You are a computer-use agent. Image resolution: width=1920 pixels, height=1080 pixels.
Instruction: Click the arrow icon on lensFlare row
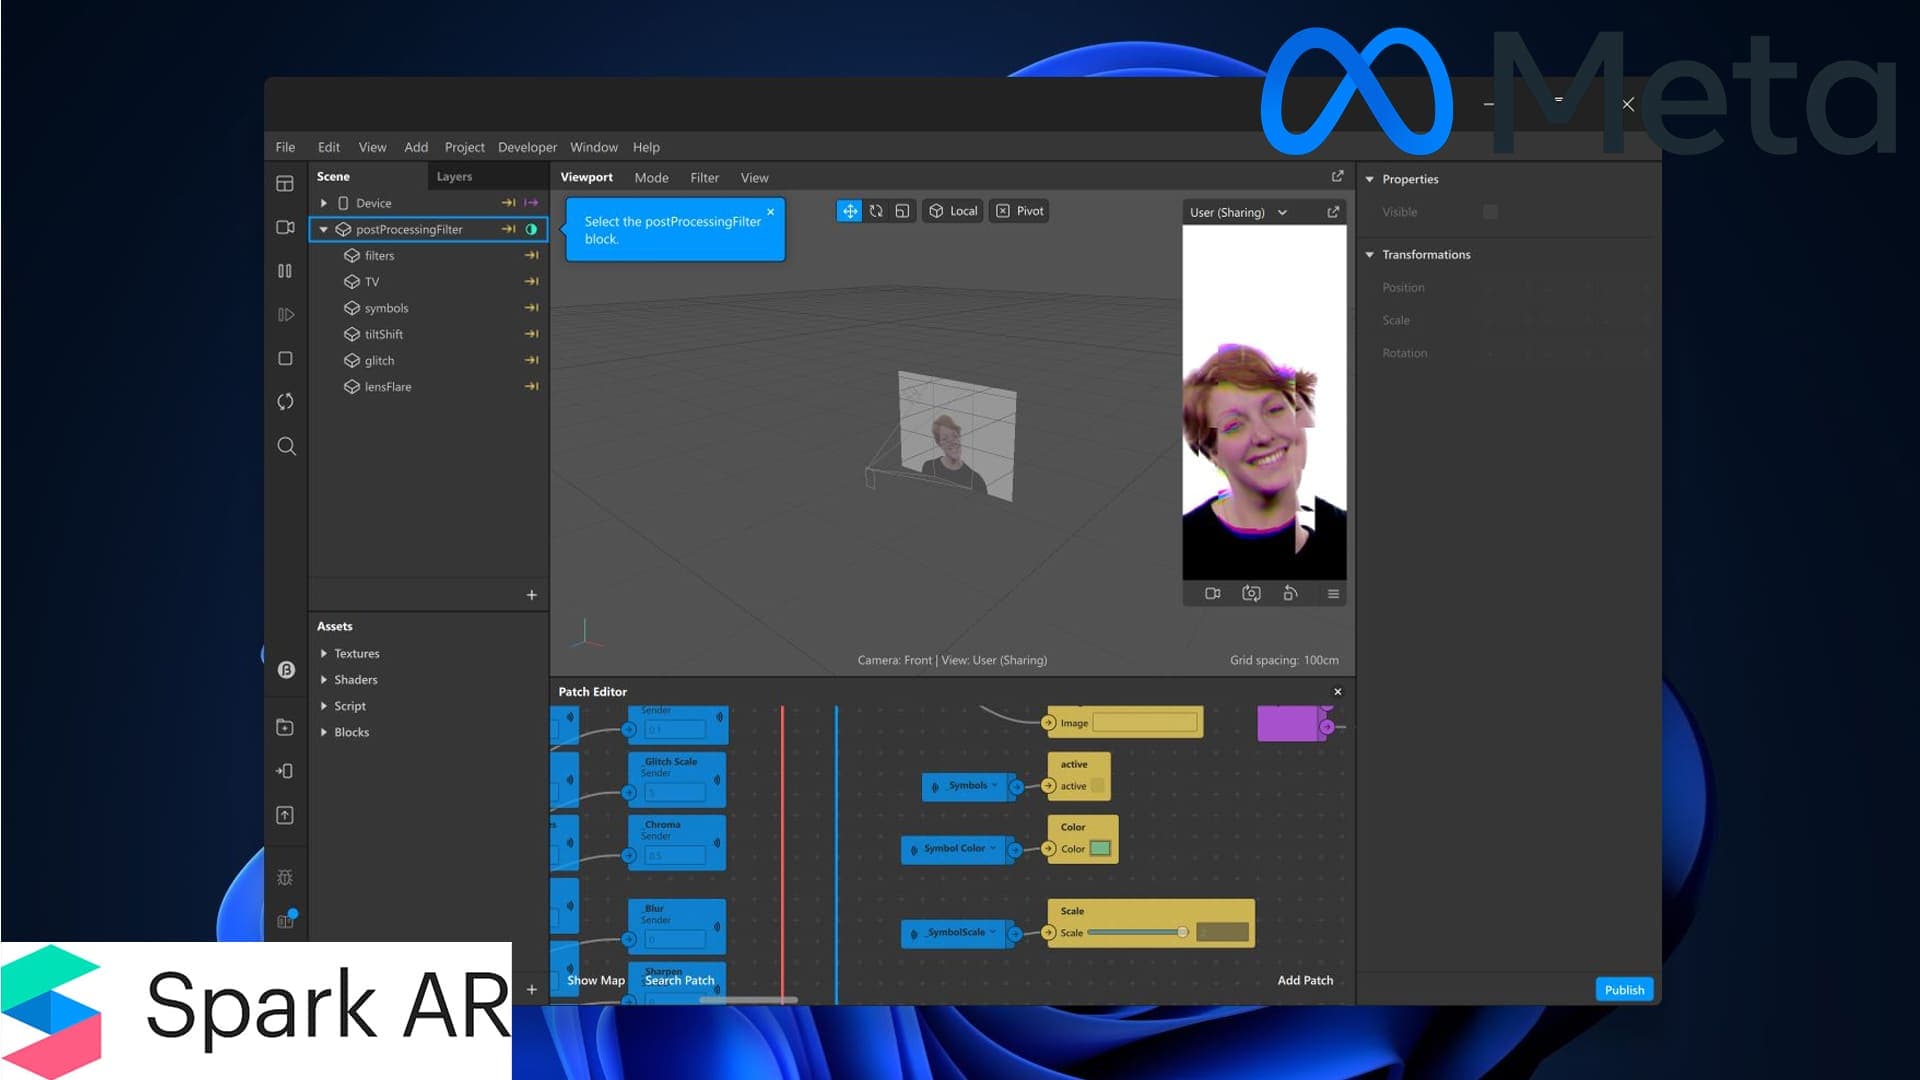(x=531, y=386)
